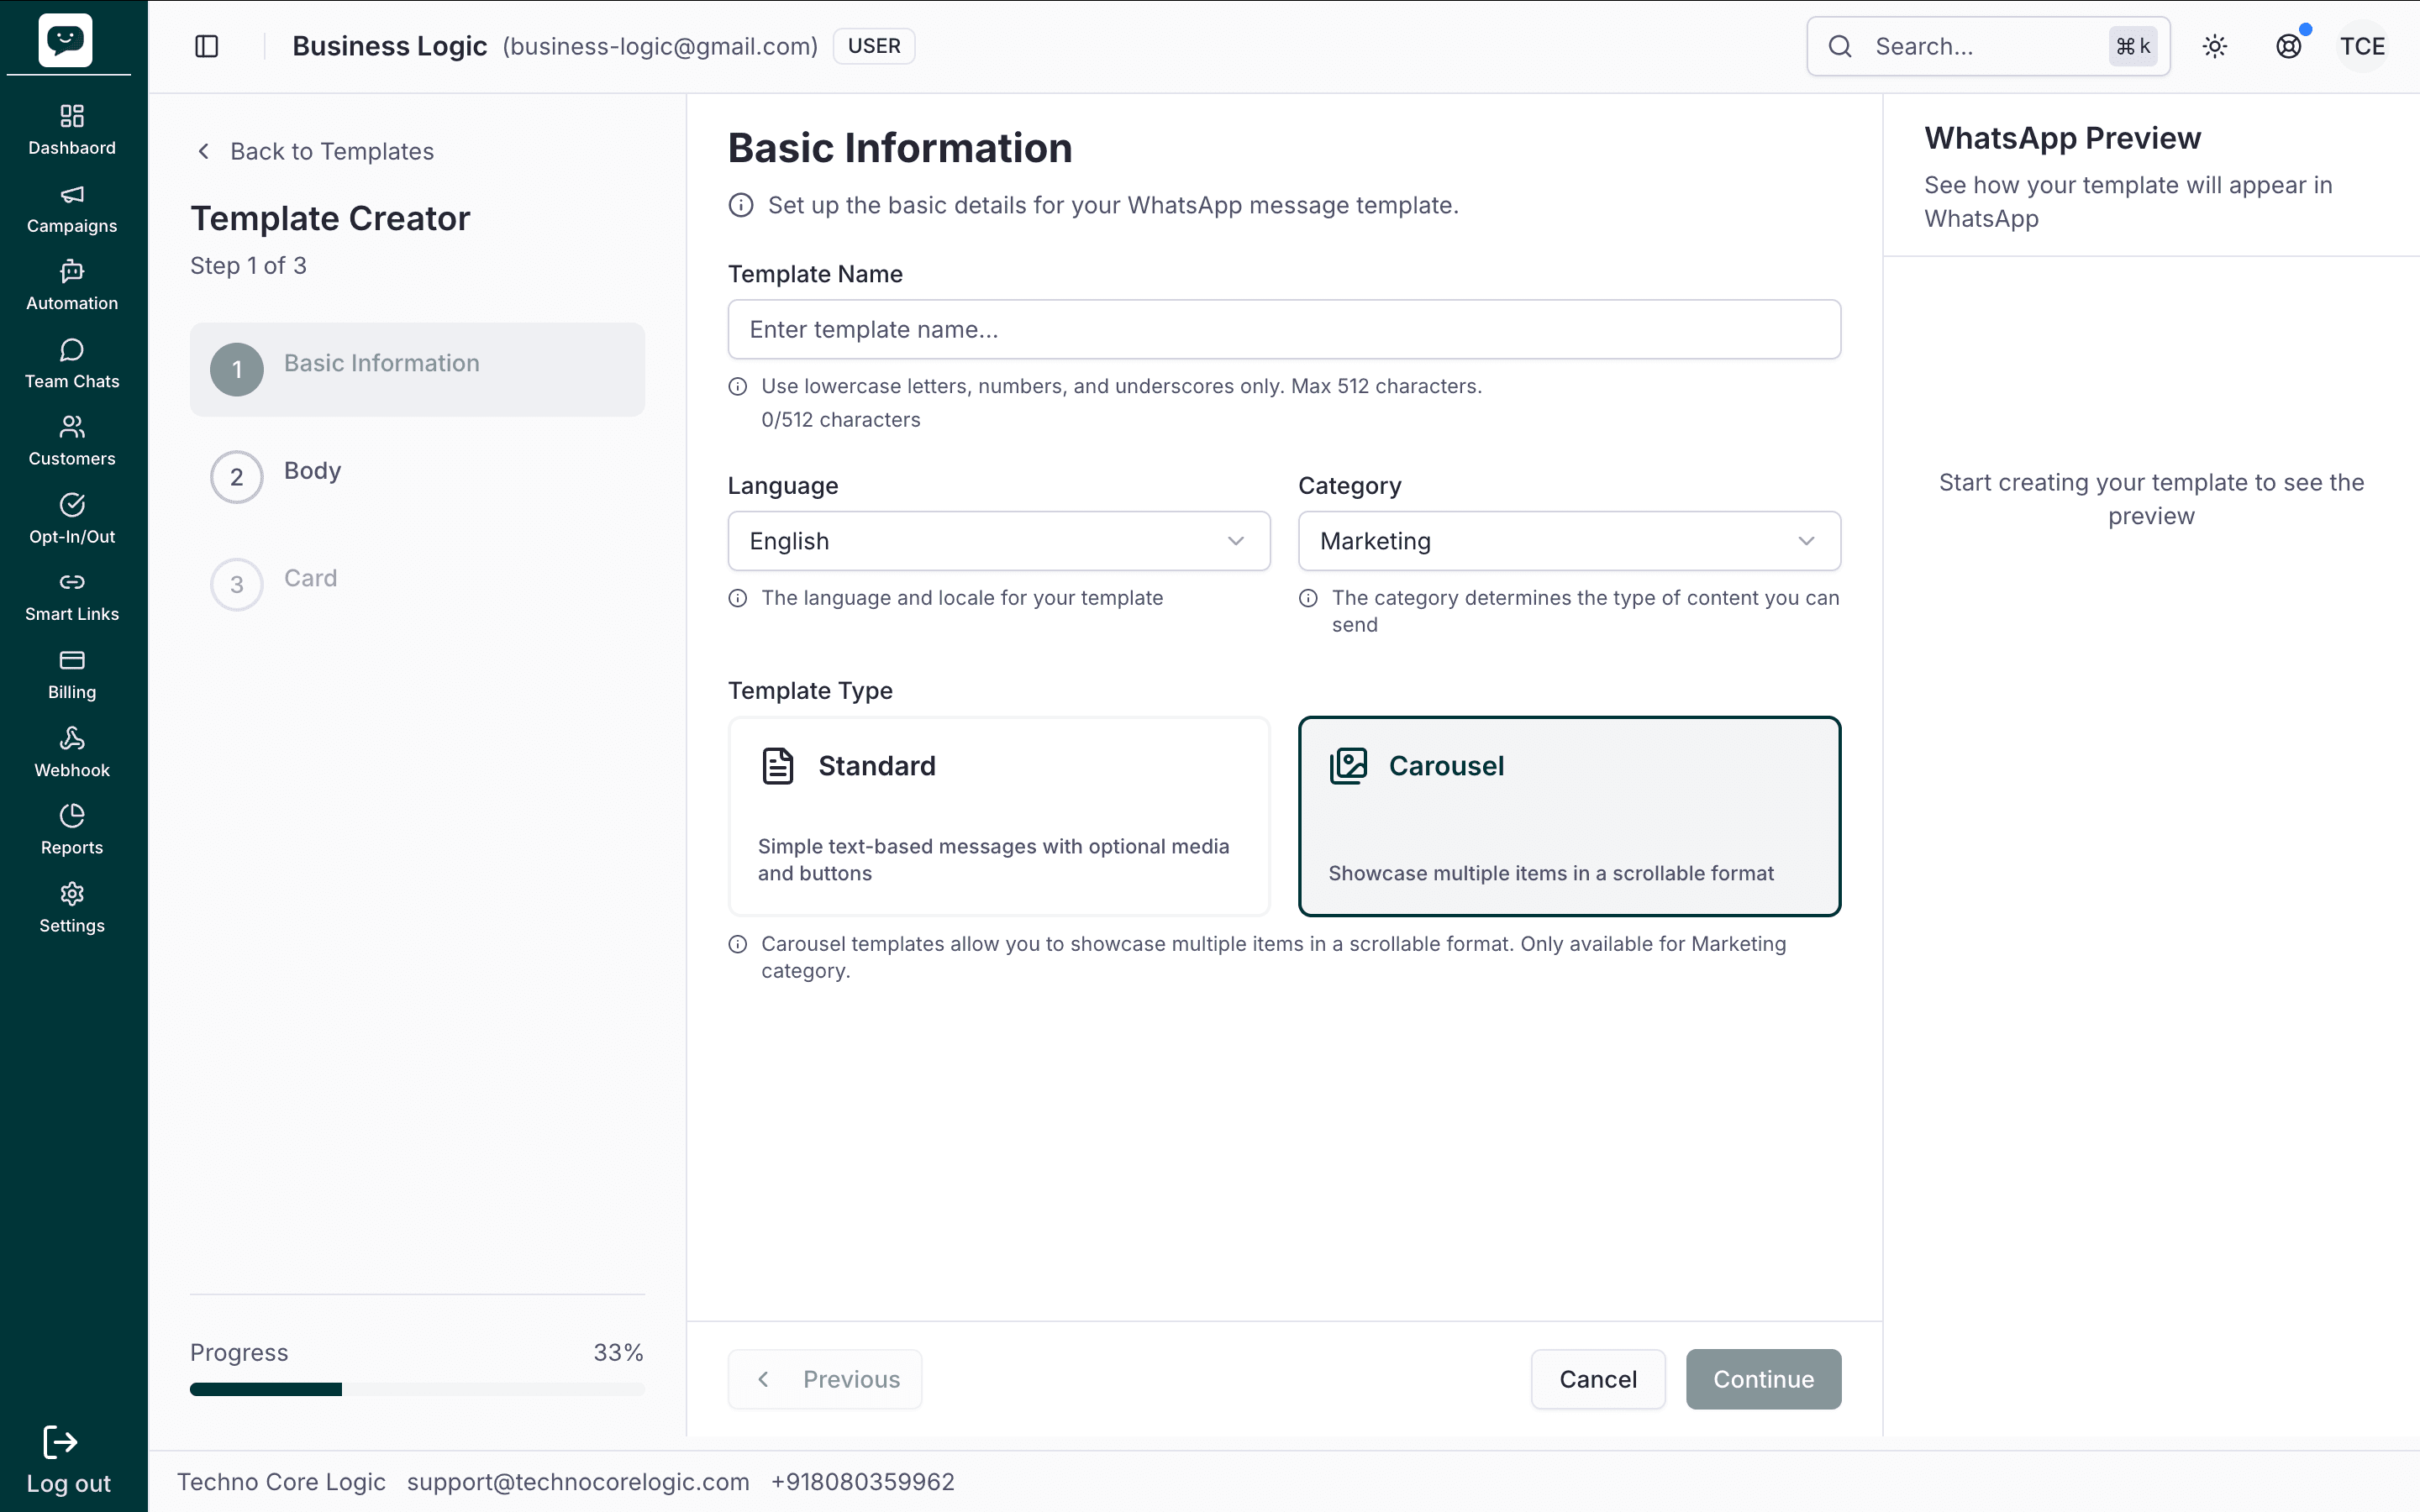The image size is (2420, 1512).
Task: Go to the Body step
Action: click(417, 476)
